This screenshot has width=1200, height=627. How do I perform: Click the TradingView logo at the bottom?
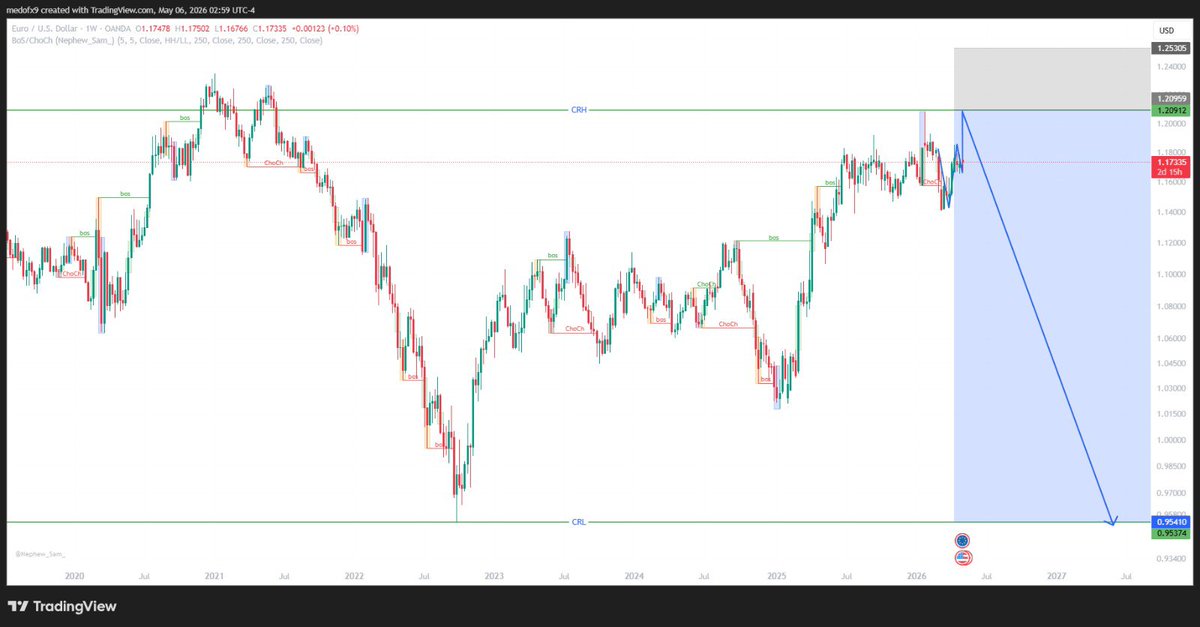click(x=62, y=606)
